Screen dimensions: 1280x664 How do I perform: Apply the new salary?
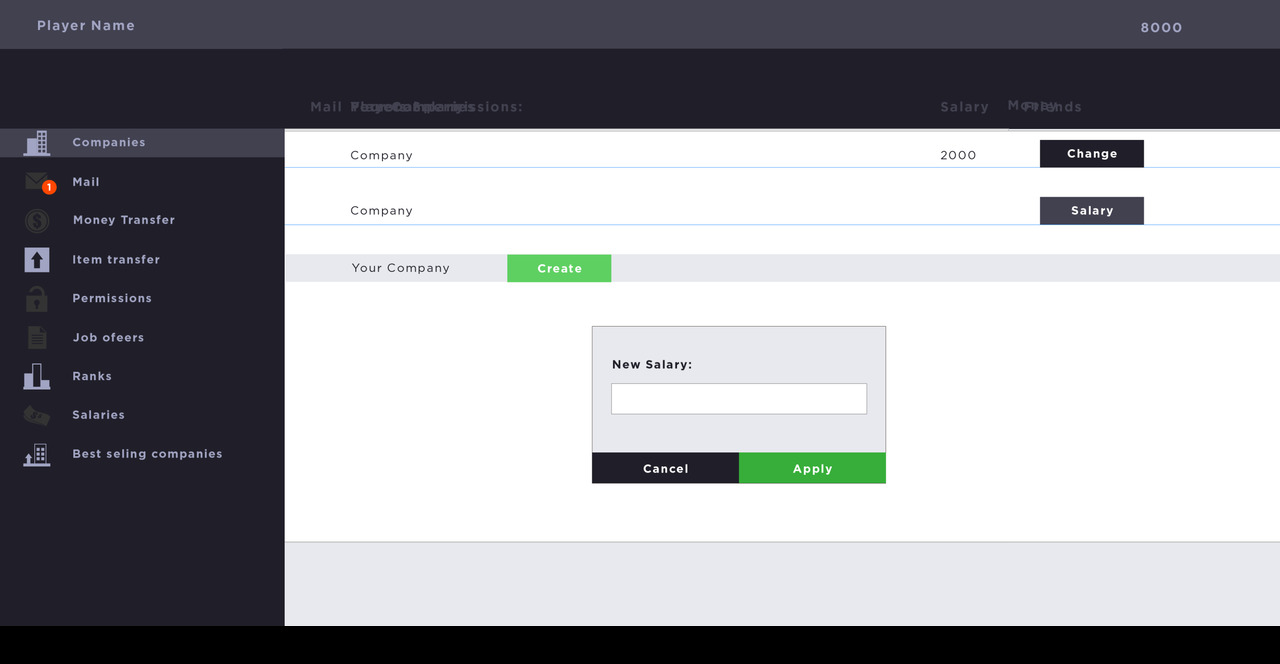click(x=812, y=468)
